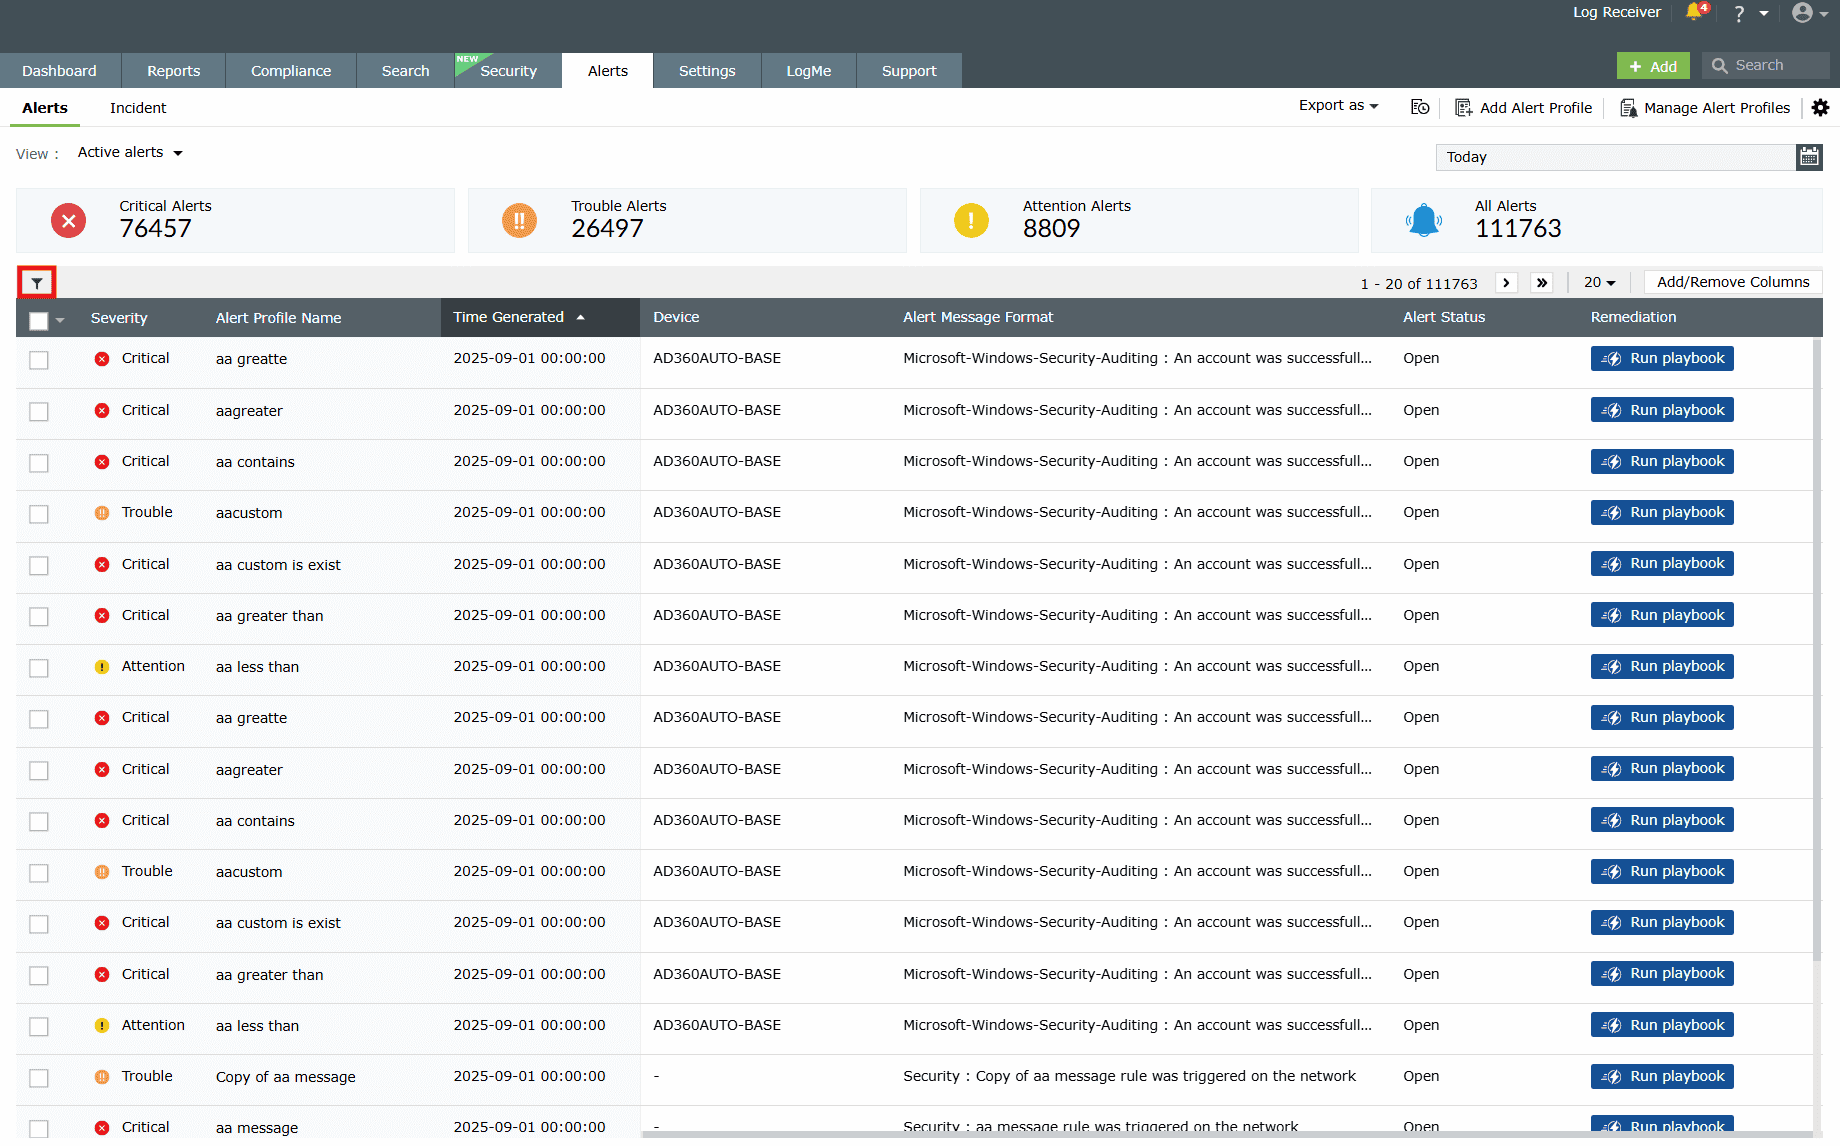The width and height of the screenshot is (1840, 1146).
Task: Click Run playbook for aa greatte alert
Action: 1661,358
